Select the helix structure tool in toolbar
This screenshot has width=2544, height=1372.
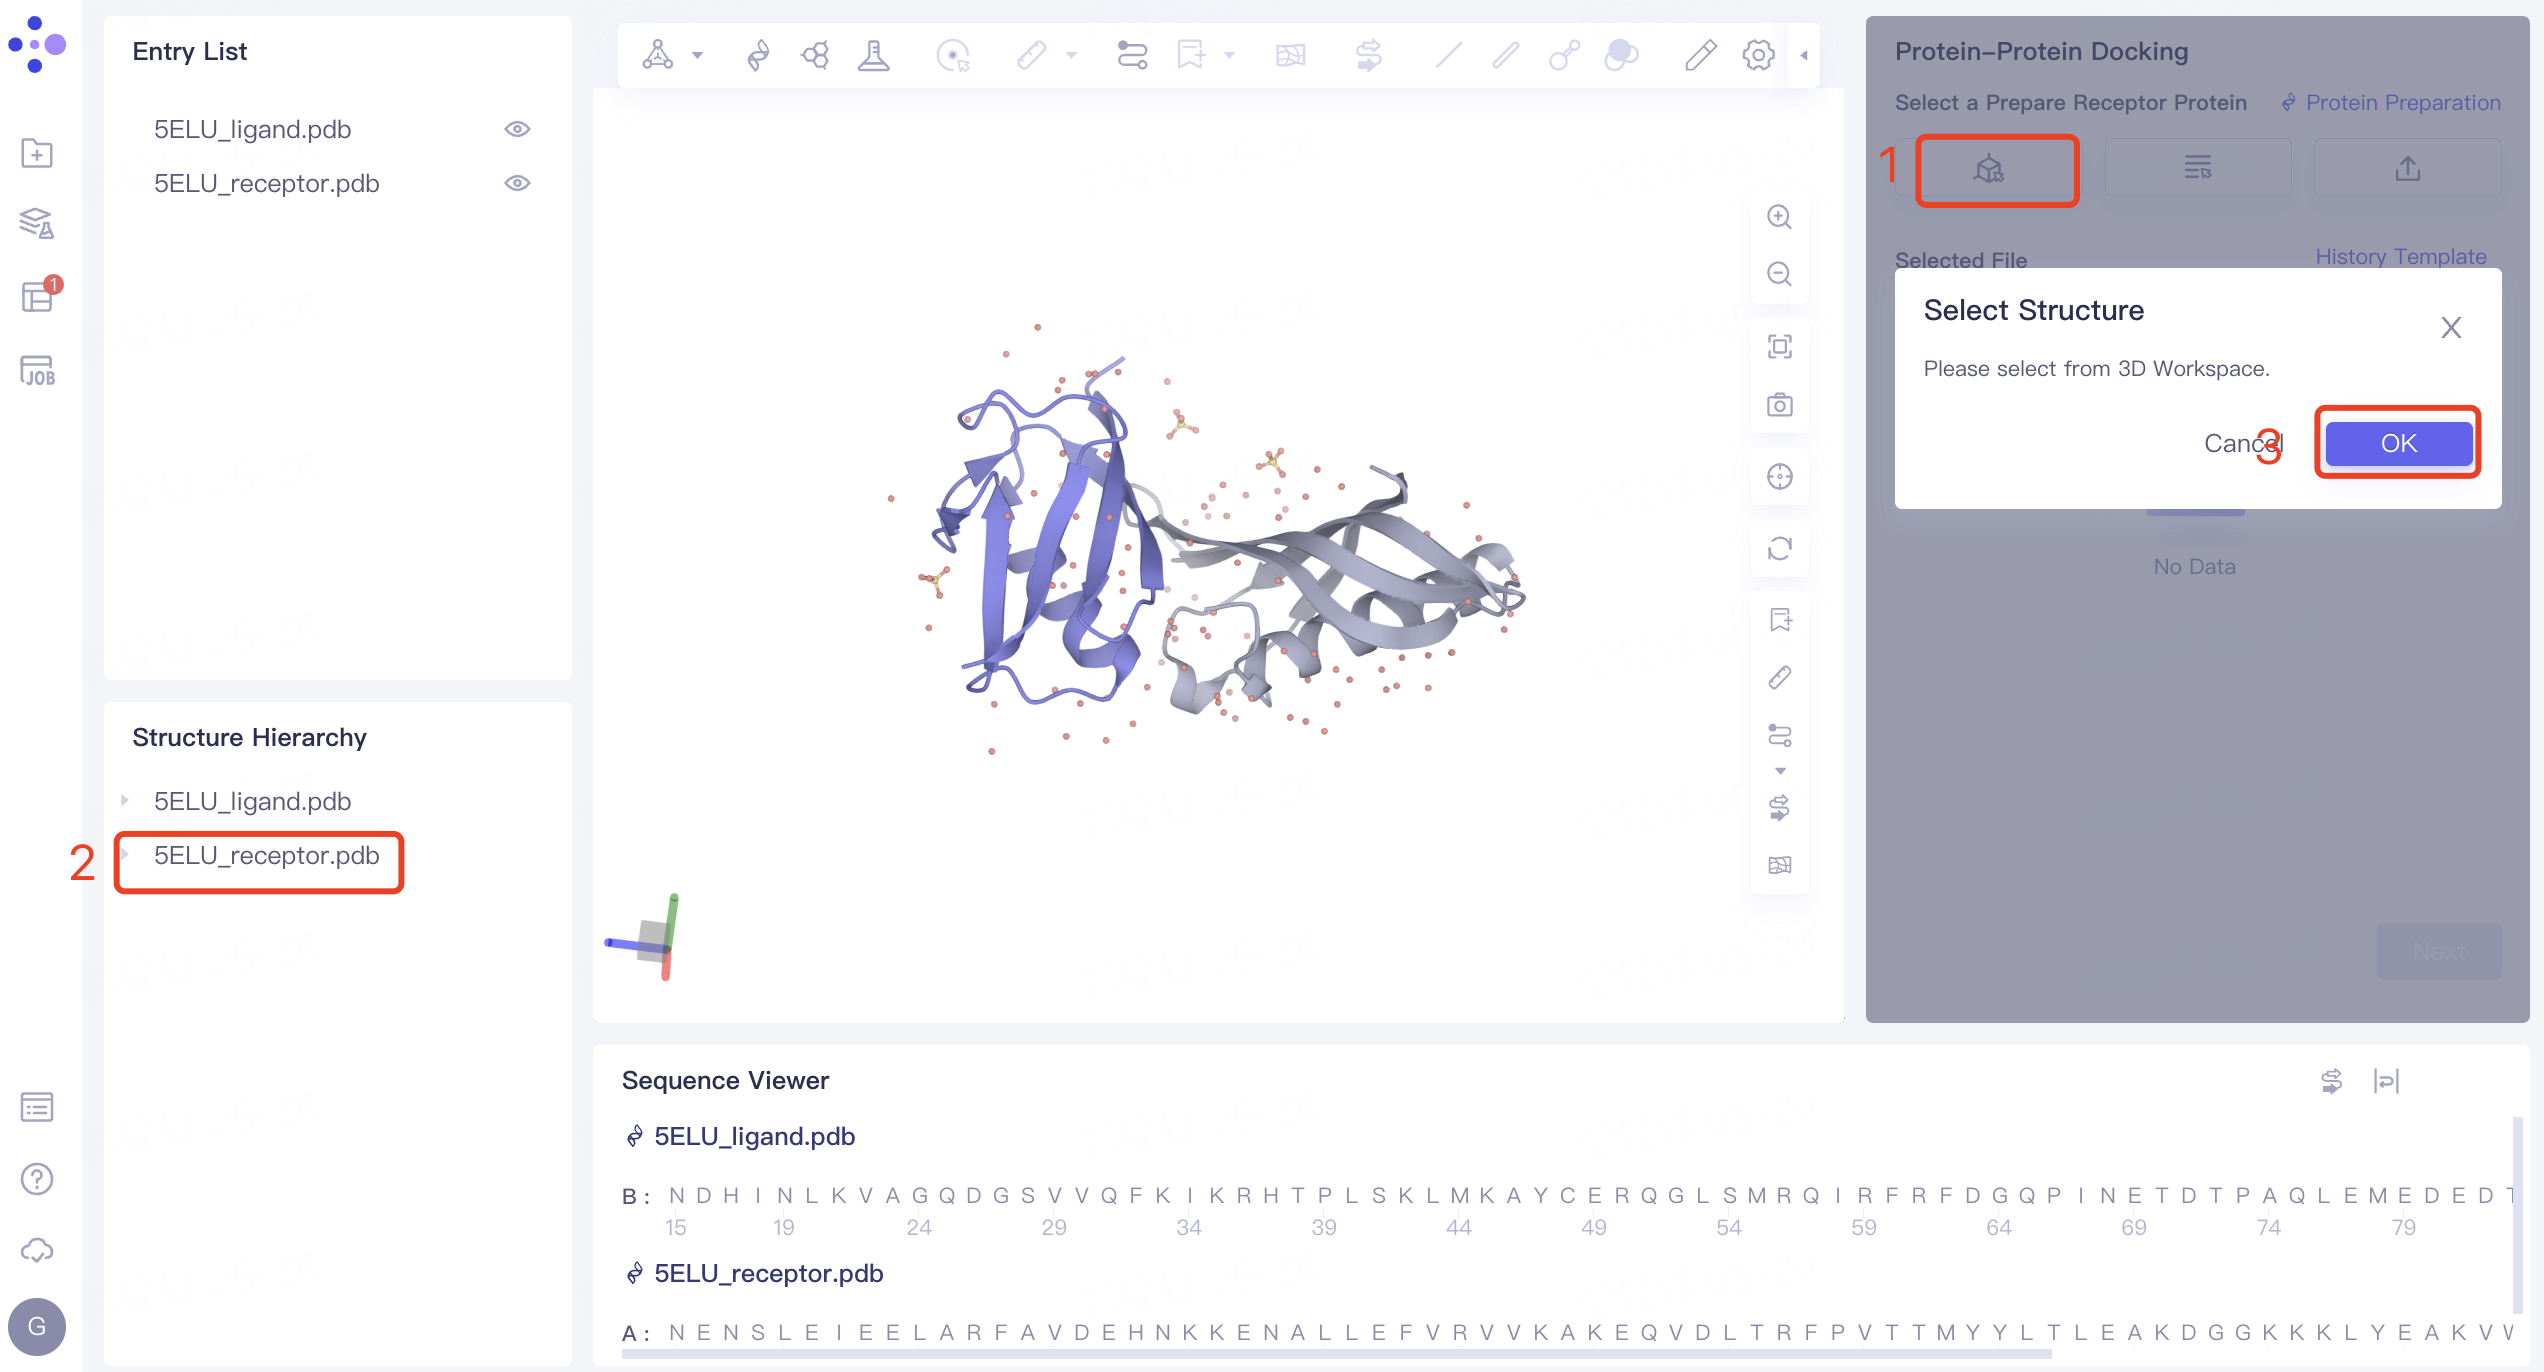[757, 55]
